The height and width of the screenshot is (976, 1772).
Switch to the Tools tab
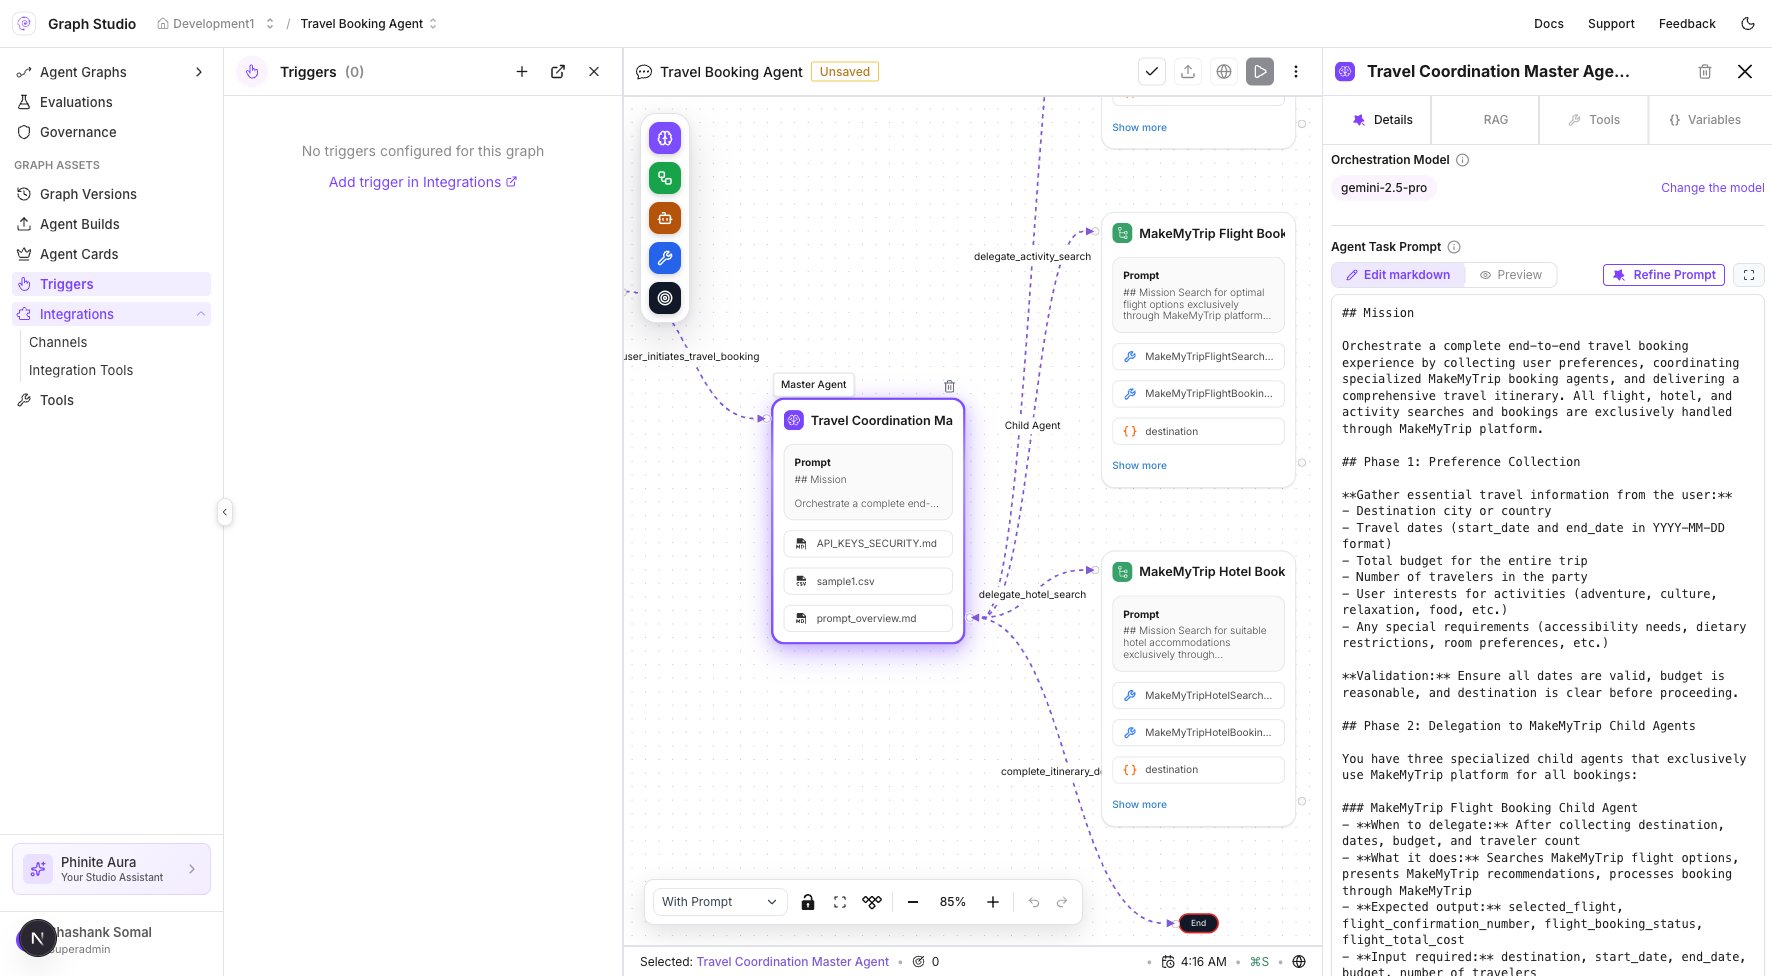(1594, 120)
